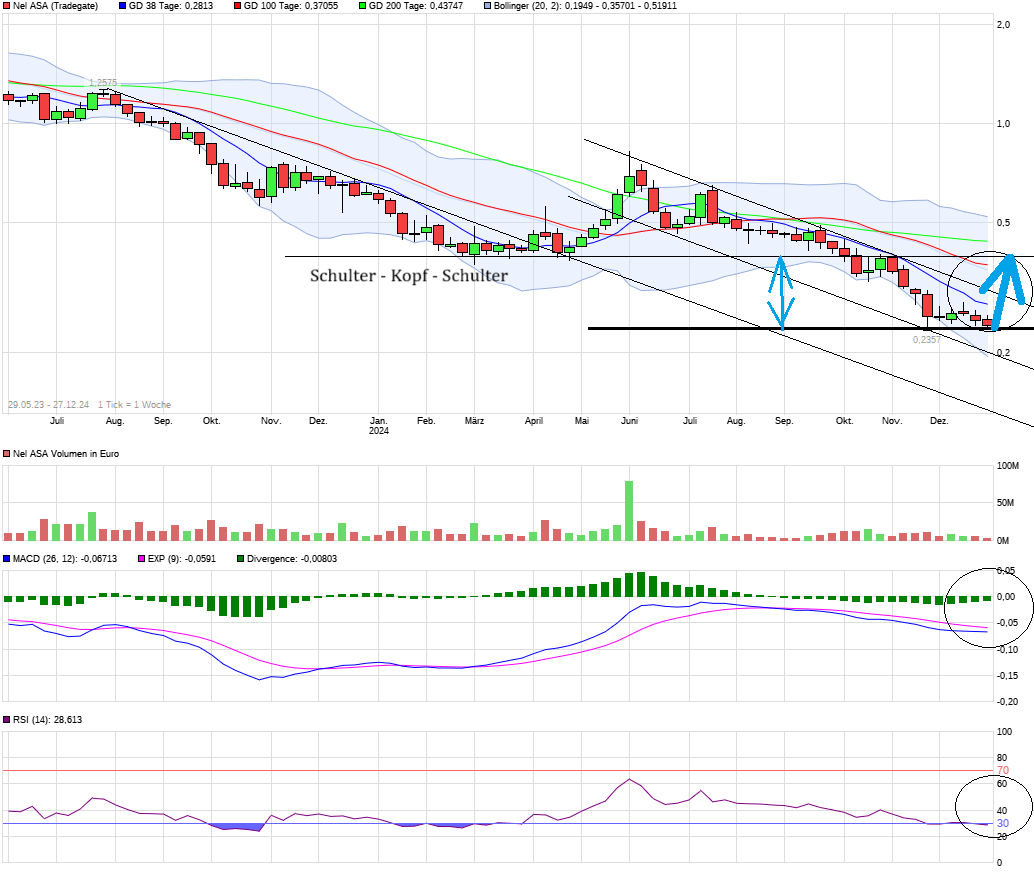
Task: Click the tallest green June volume bar
Action: (x=629, y=511)
